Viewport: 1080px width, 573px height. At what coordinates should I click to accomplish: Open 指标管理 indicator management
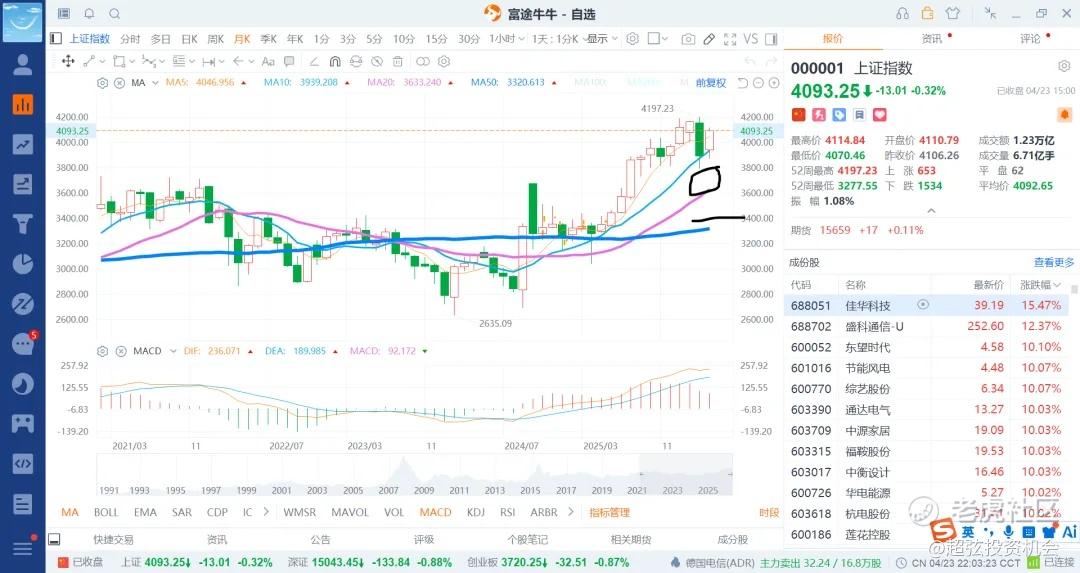(x=610, y=512)
